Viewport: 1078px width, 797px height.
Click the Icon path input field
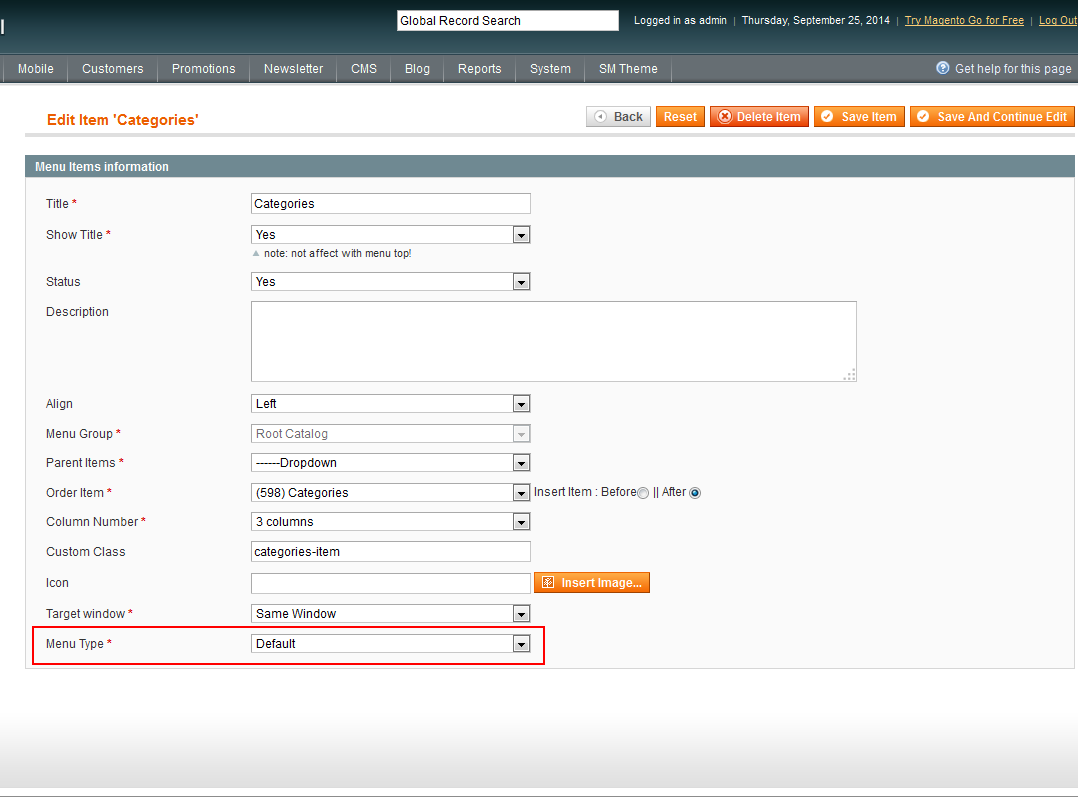pos(390,583)
